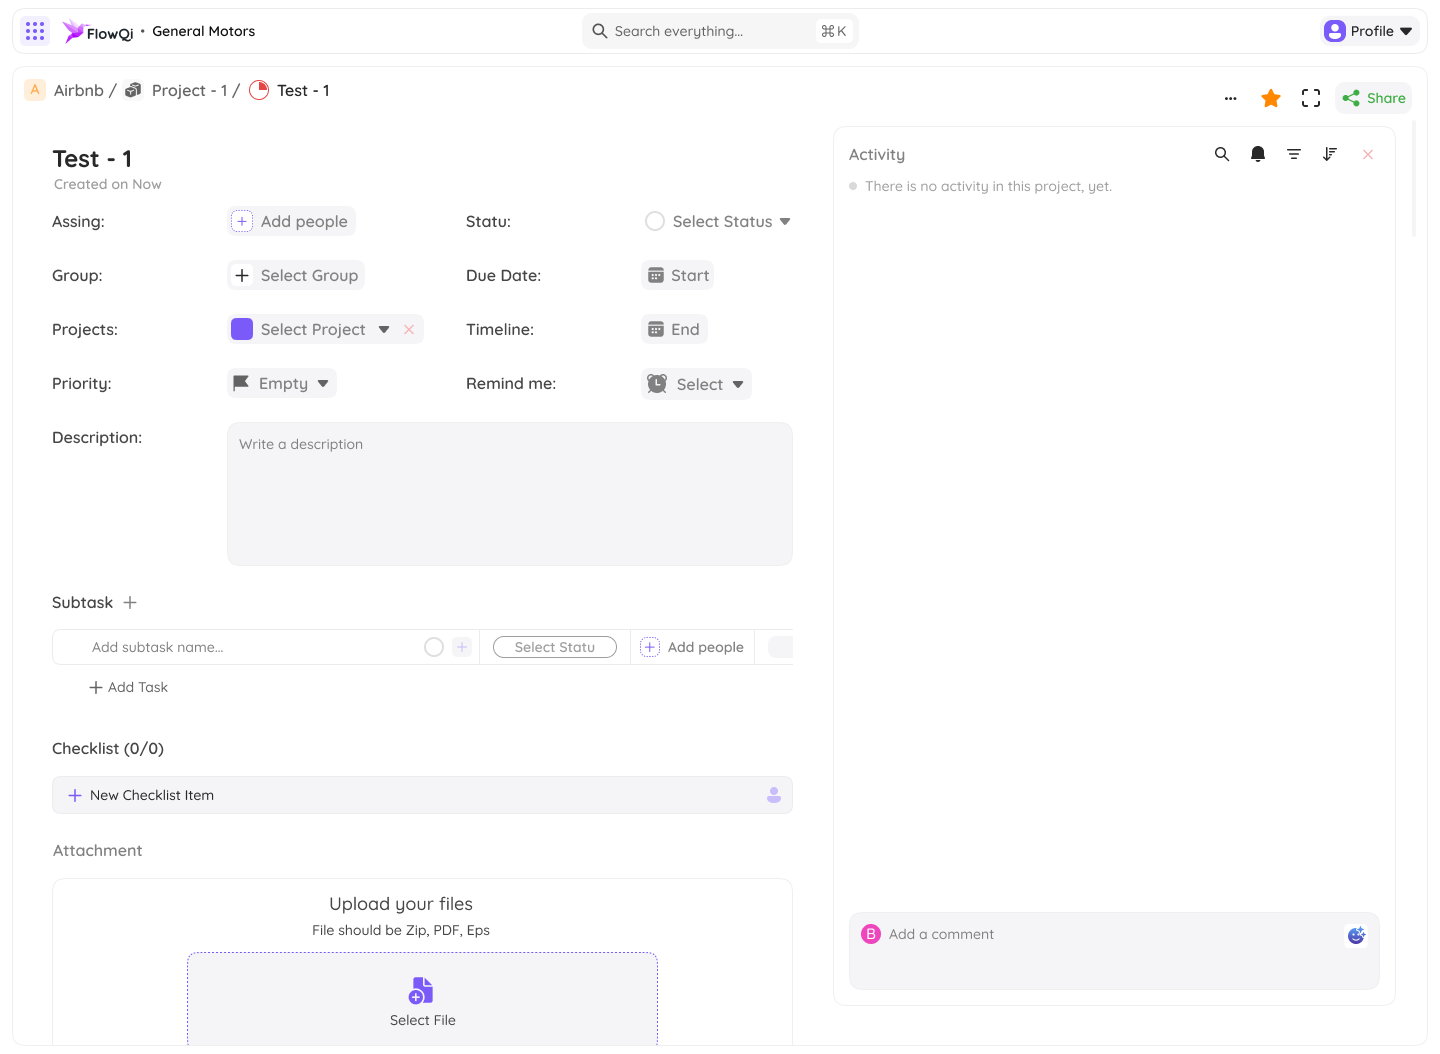Click the Test - 1 title text

point(92,159)
